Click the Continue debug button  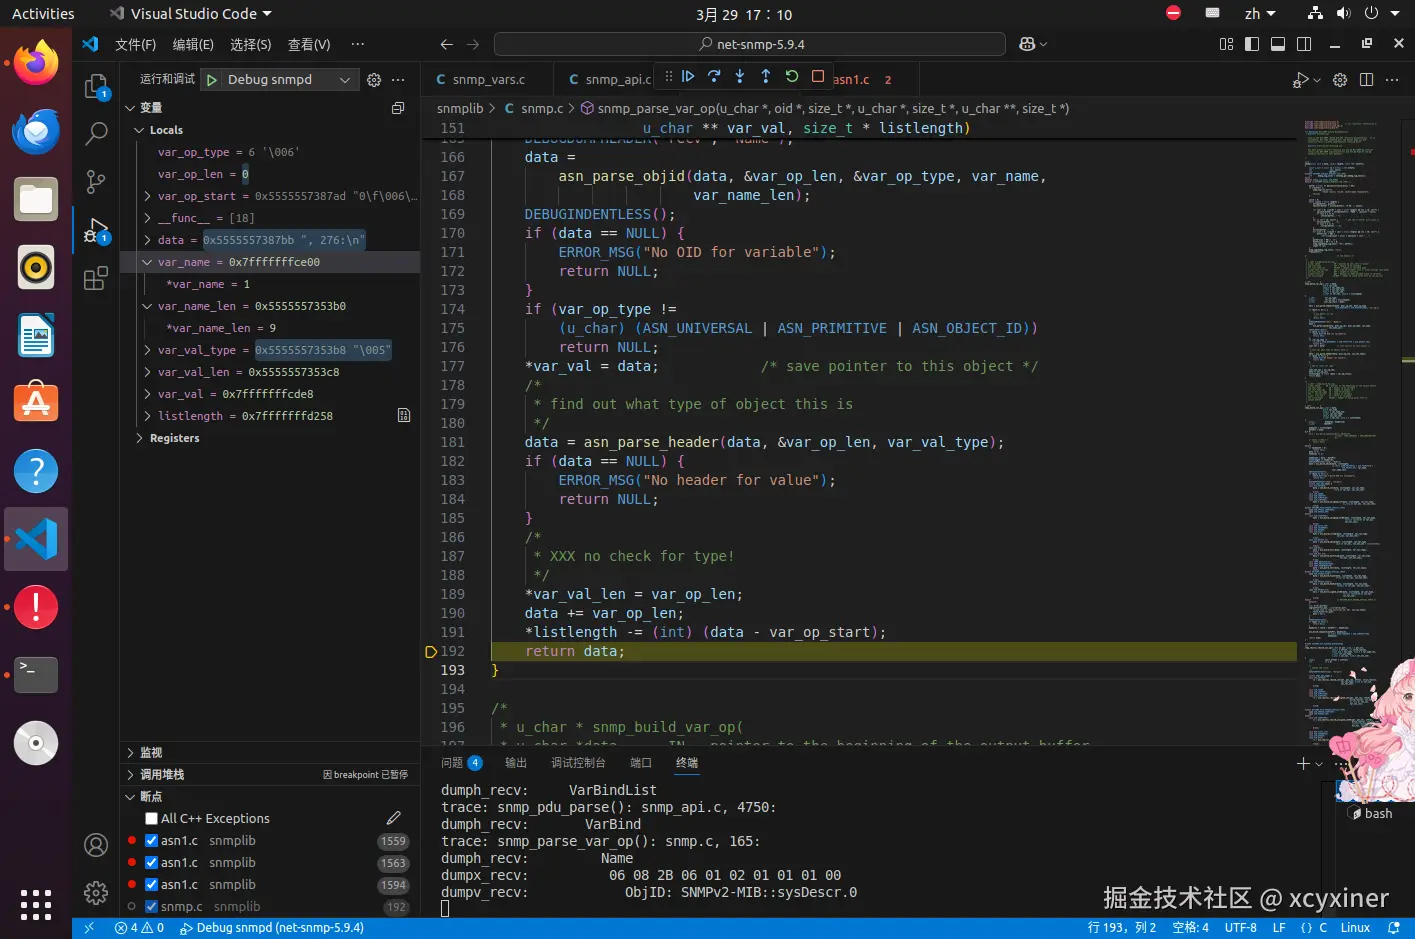[x=688, y=76]
